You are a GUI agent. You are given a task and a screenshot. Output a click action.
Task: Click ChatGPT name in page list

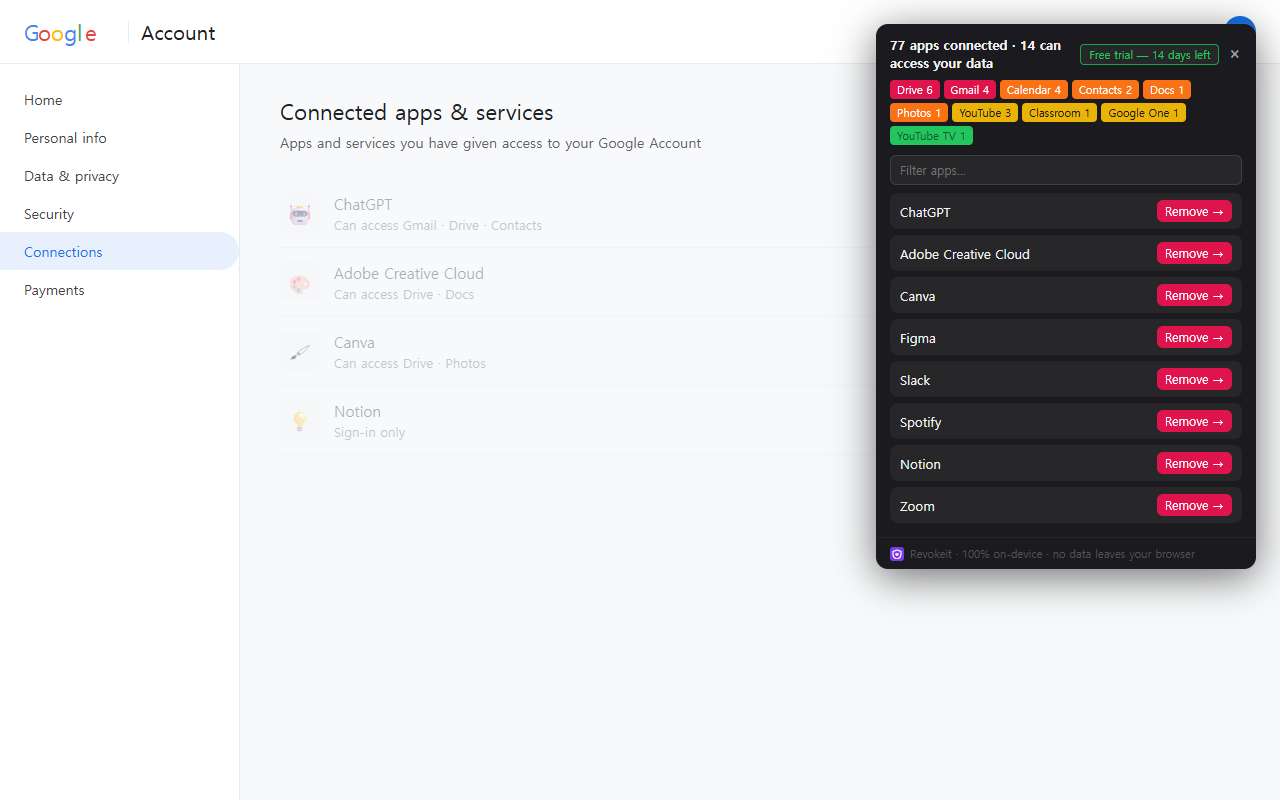[x=363, y=205]
